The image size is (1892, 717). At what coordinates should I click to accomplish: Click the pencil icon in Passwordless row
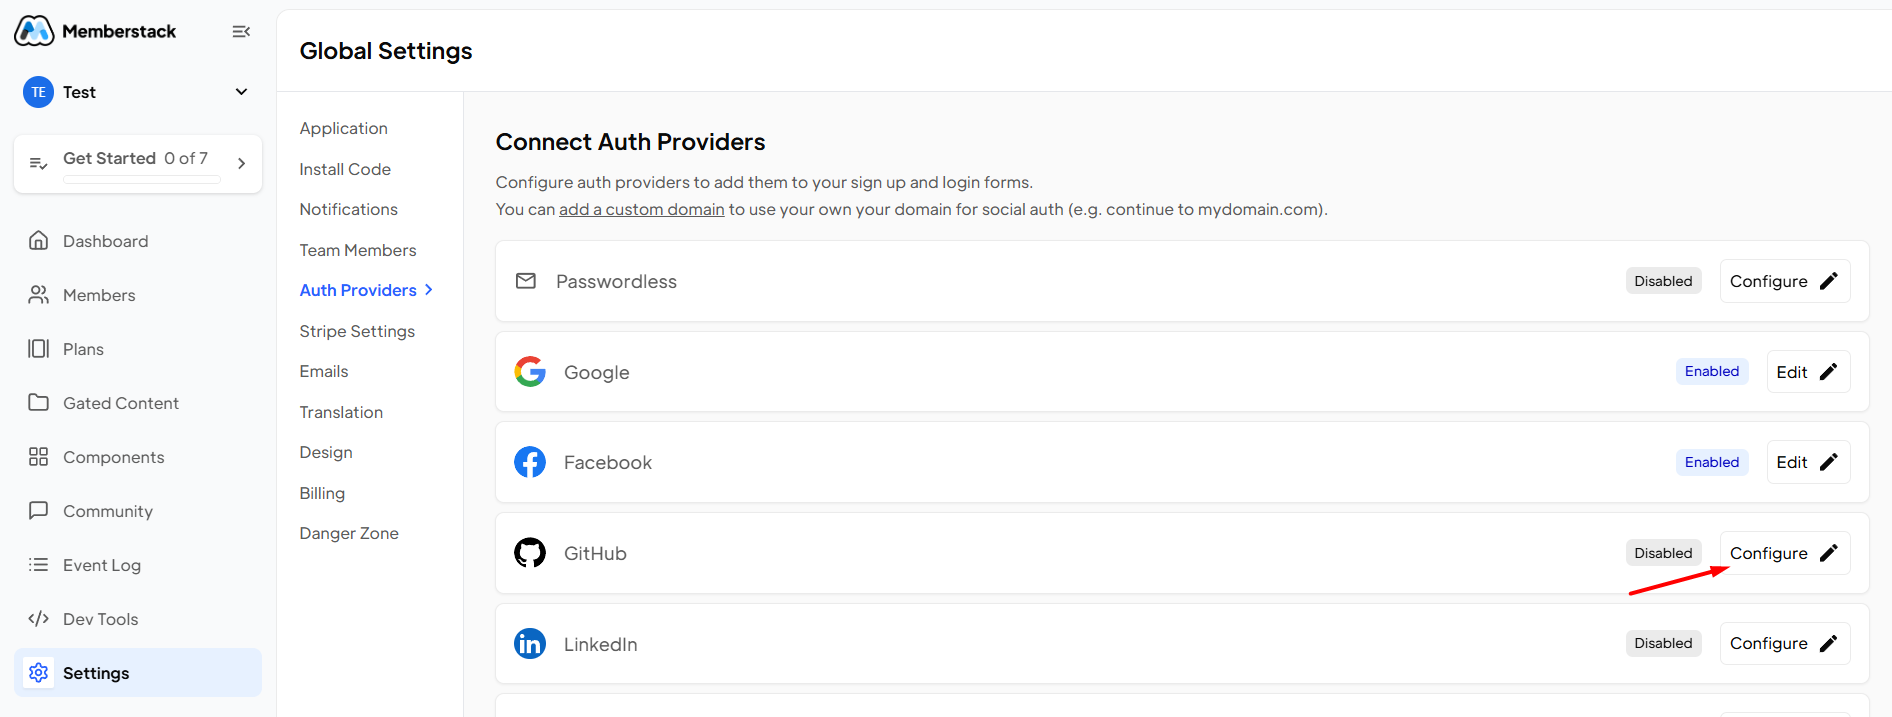1829,281
